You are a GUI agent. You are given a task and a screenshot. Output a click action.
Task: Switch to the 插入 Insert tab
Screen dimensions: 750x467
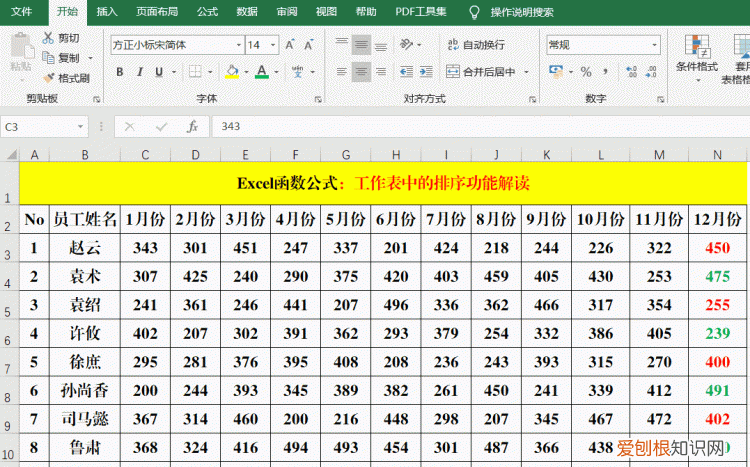[107, 11]
